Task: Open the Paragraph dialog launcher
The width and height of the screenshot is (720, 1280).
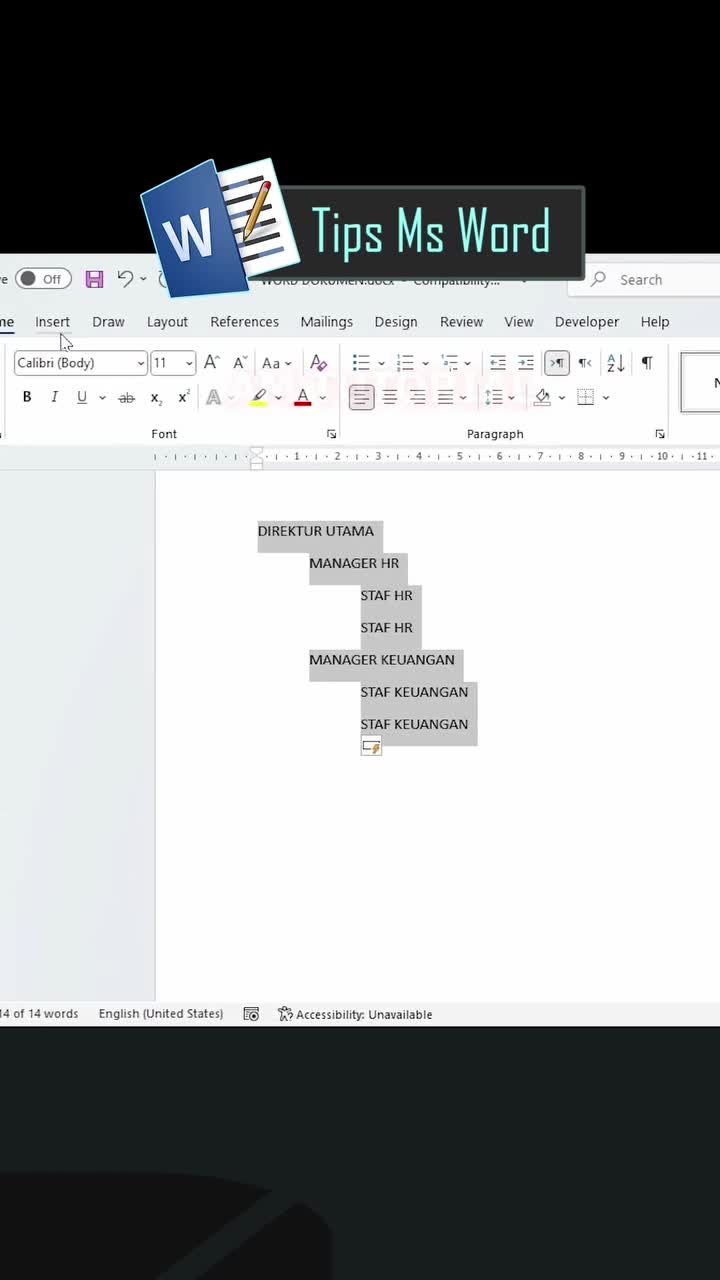Action: coord(660,434)
